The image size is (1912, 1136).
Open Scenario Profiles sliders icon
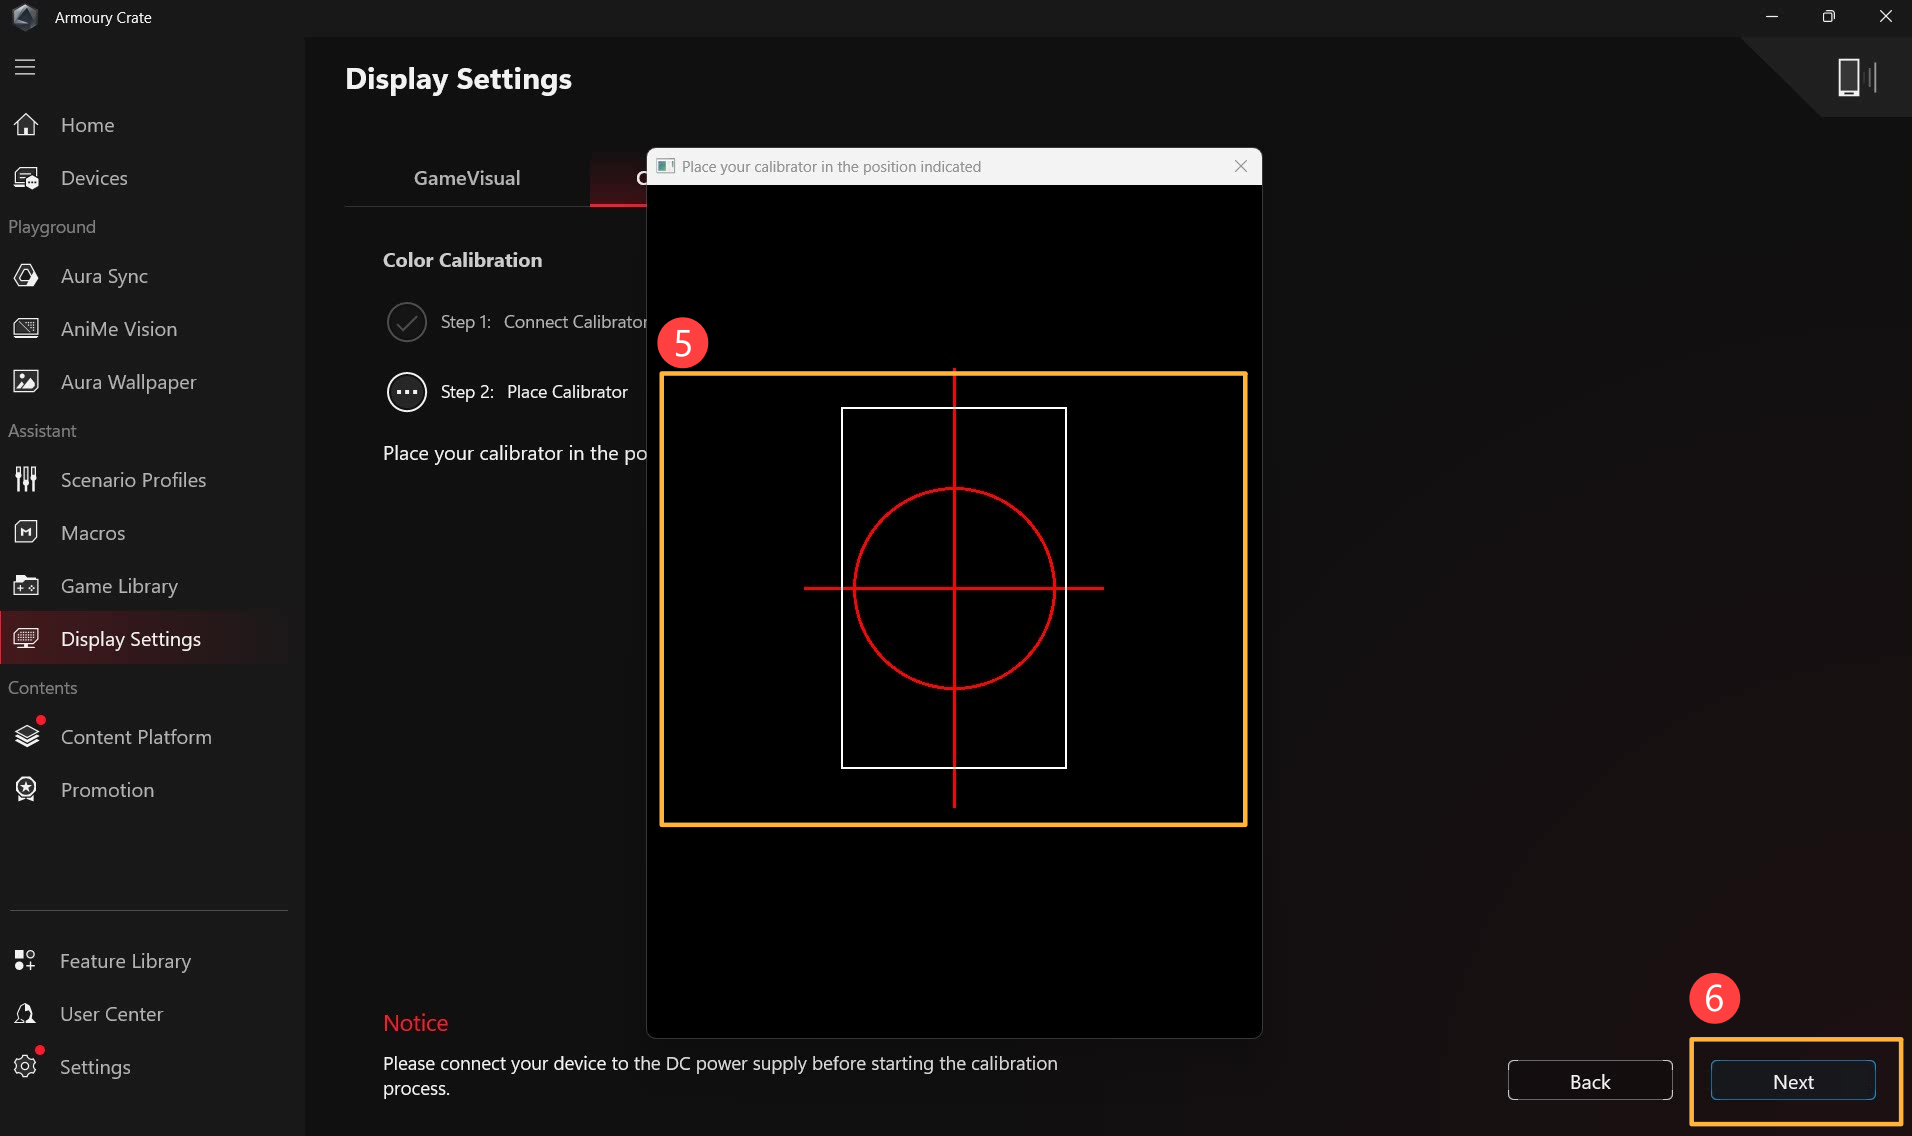pos(26,480)
